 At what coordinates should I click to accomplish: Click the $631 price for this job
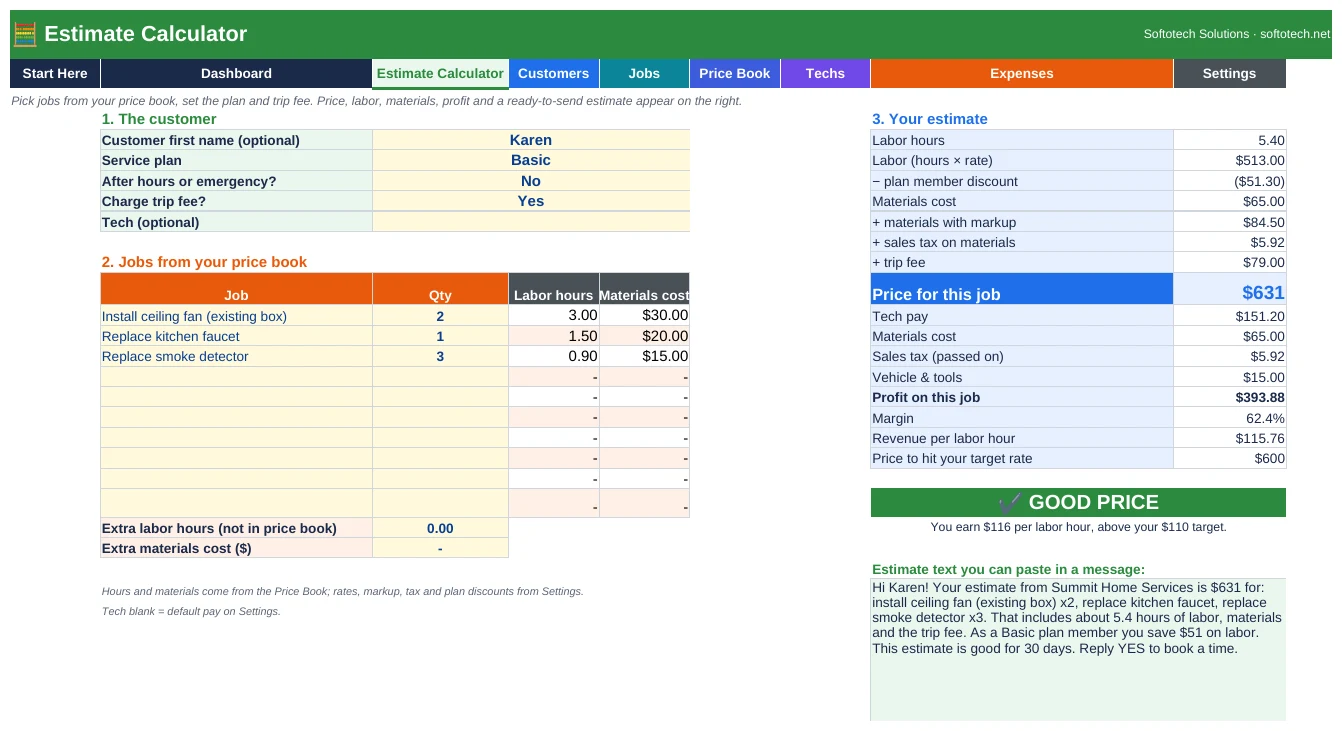(x=1230, y=289)
